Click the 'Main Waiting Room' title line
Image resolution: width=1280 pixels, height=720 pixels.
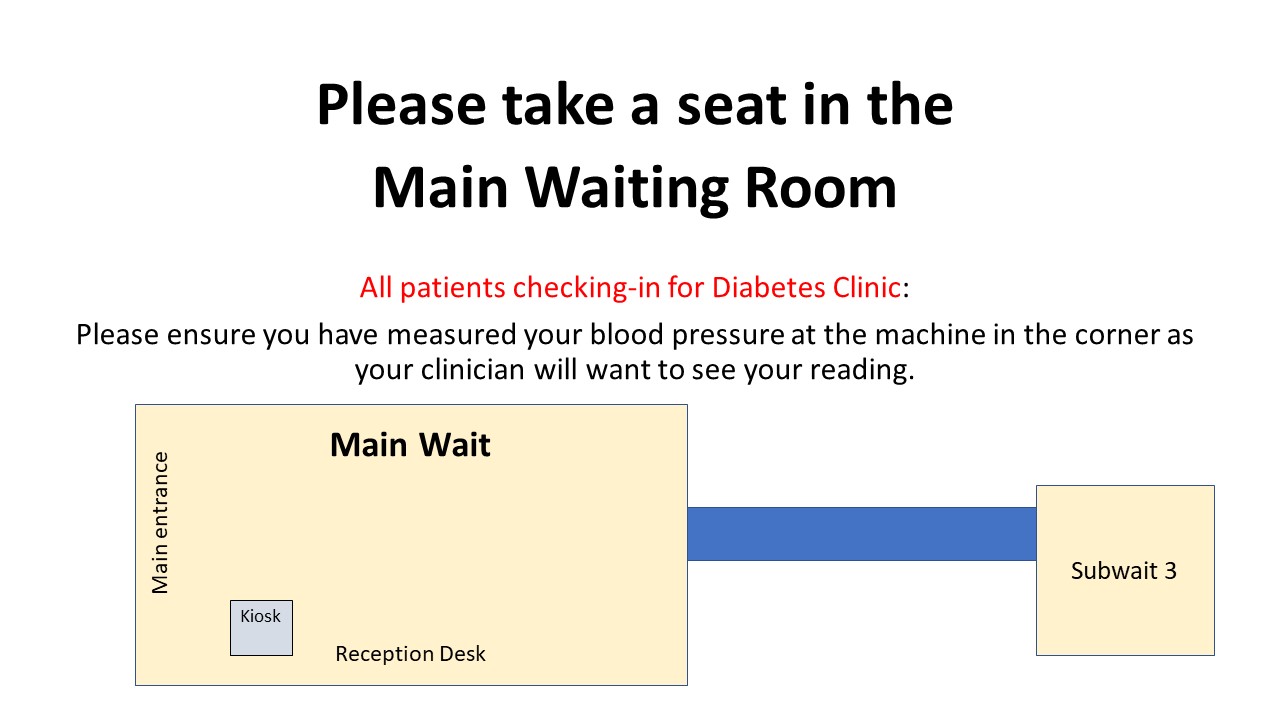coord(635,189)
